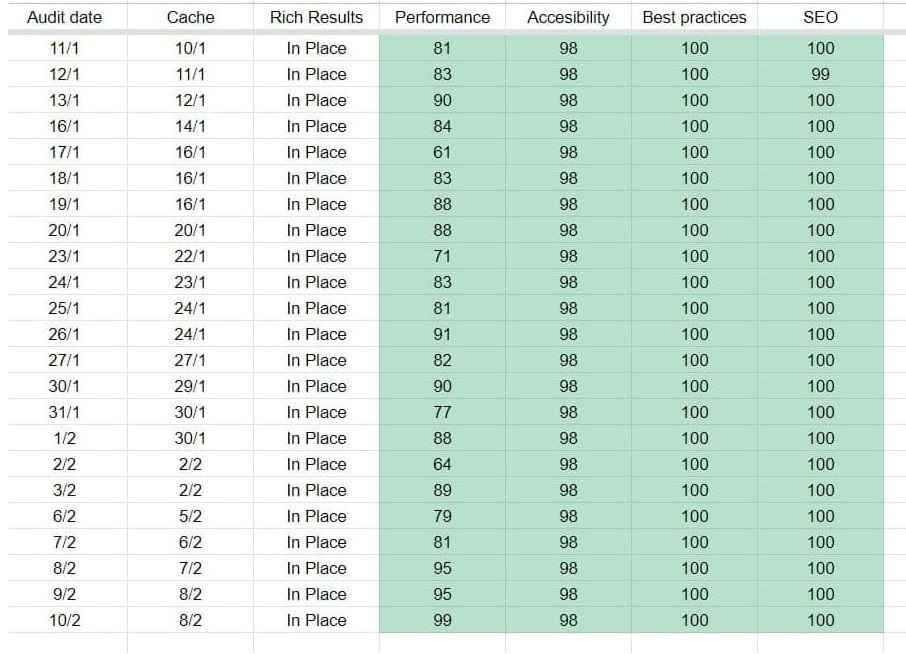Select the Performance cell with value 99
The height and width of the screenshot is (654, 906).
[x=442, y=620]
